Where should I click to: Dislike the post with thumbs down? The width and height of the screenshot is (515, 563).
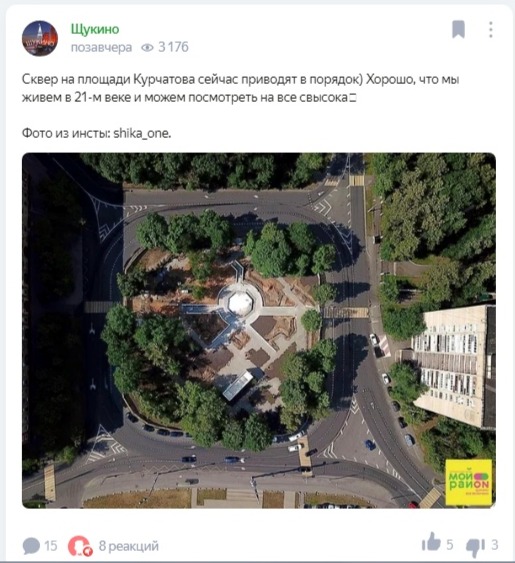tap(475, 548)
